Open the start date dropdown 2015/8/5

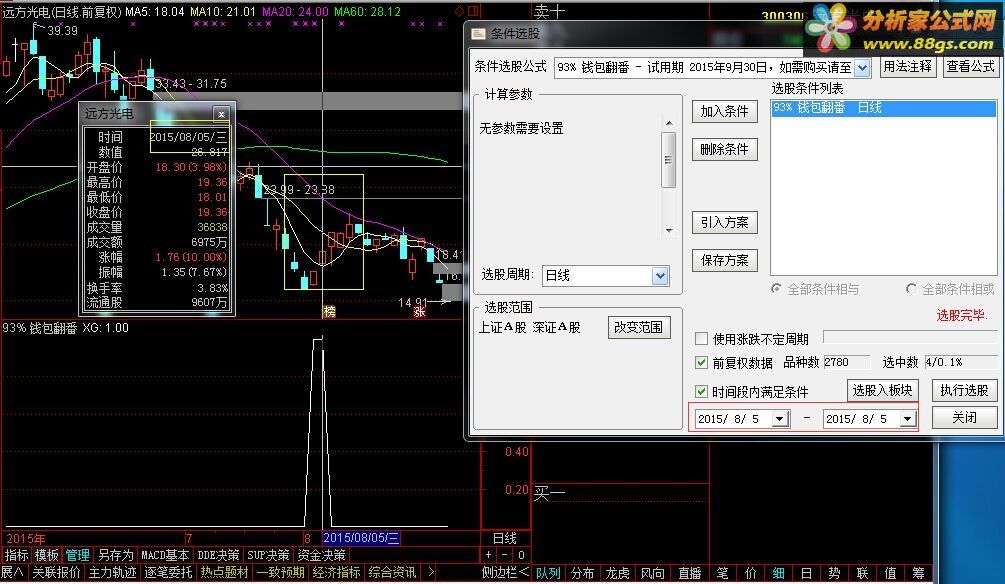point(779,419)
